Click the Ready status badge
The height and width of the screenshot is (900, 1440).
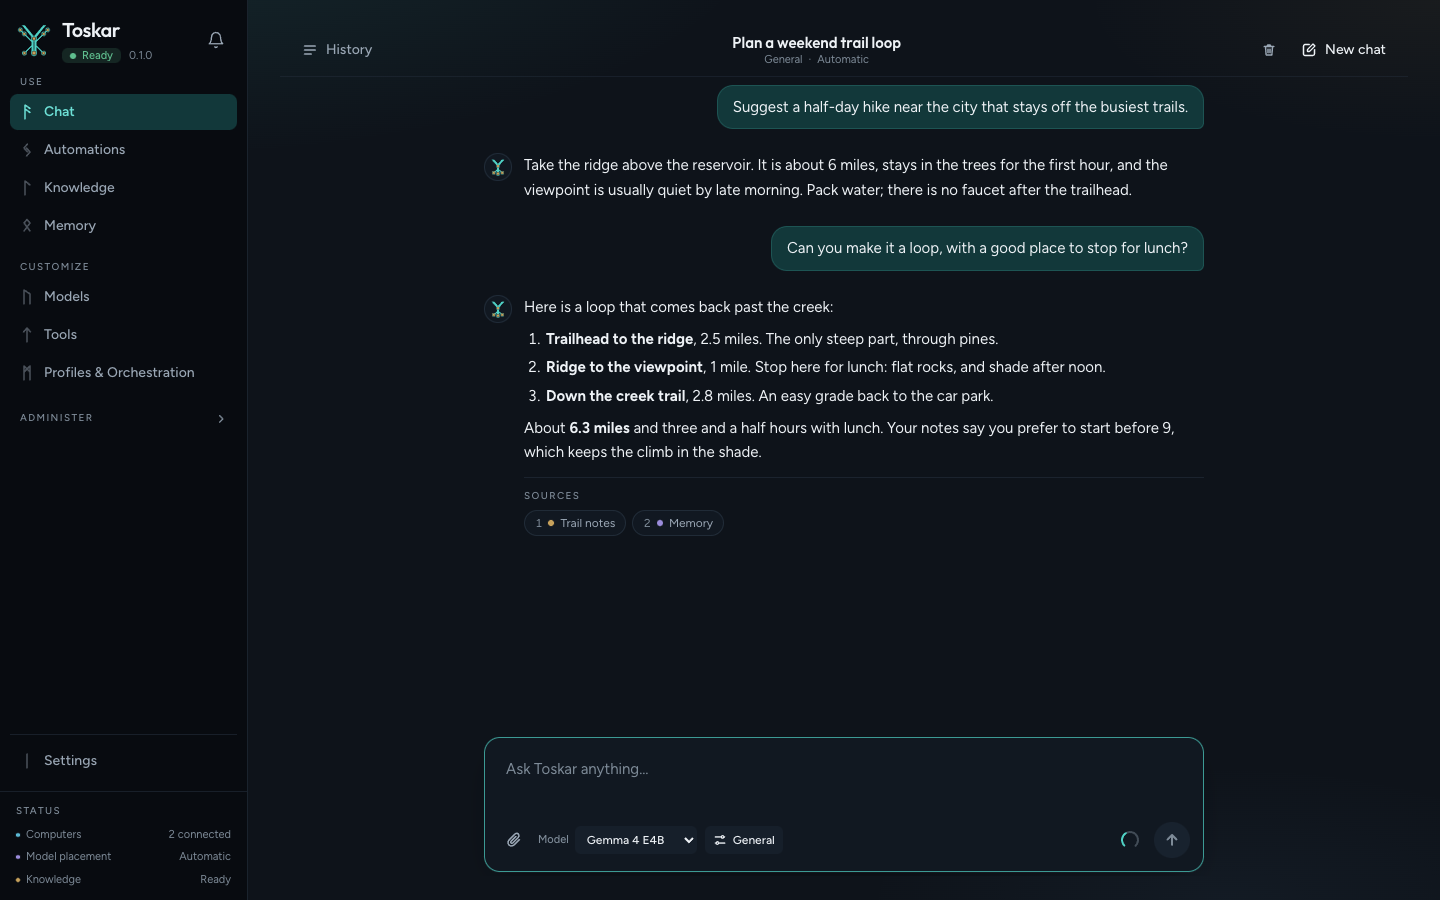click(x=91, y=56)
